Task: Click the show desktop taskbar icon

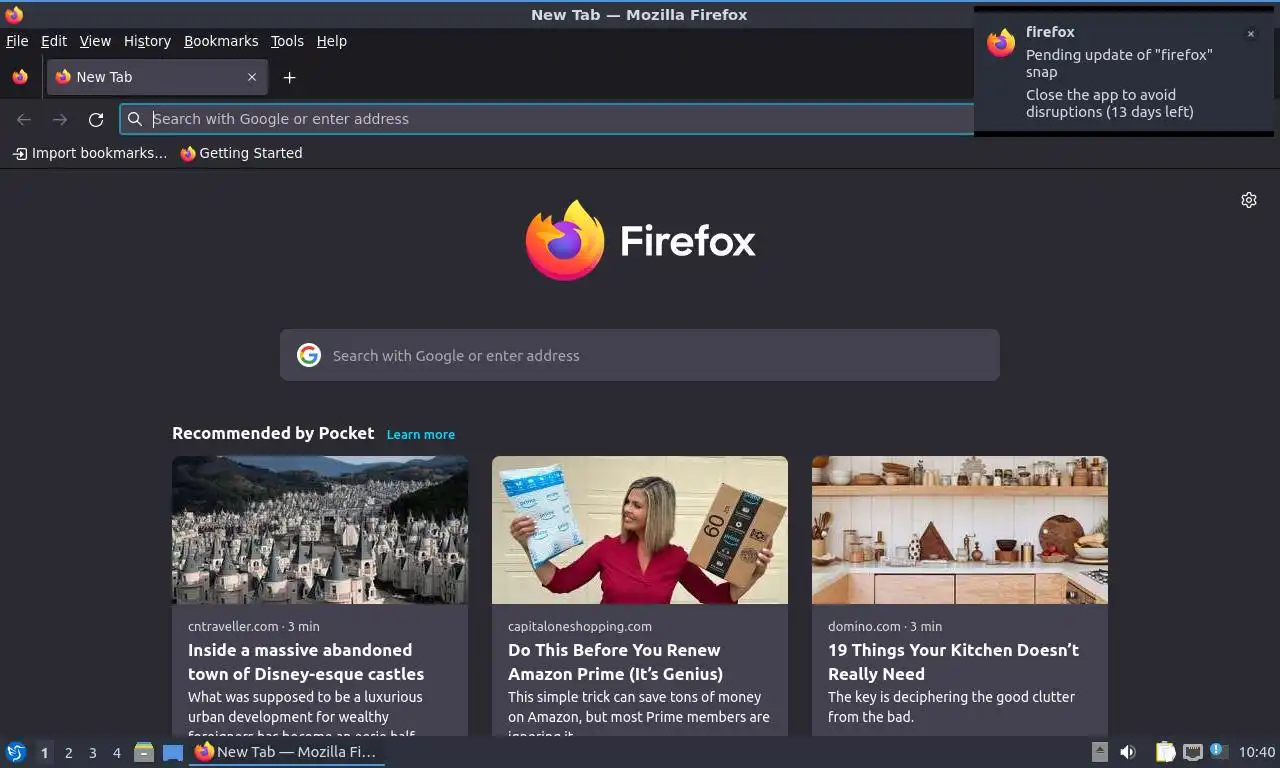Action: (x=173, y=752)
